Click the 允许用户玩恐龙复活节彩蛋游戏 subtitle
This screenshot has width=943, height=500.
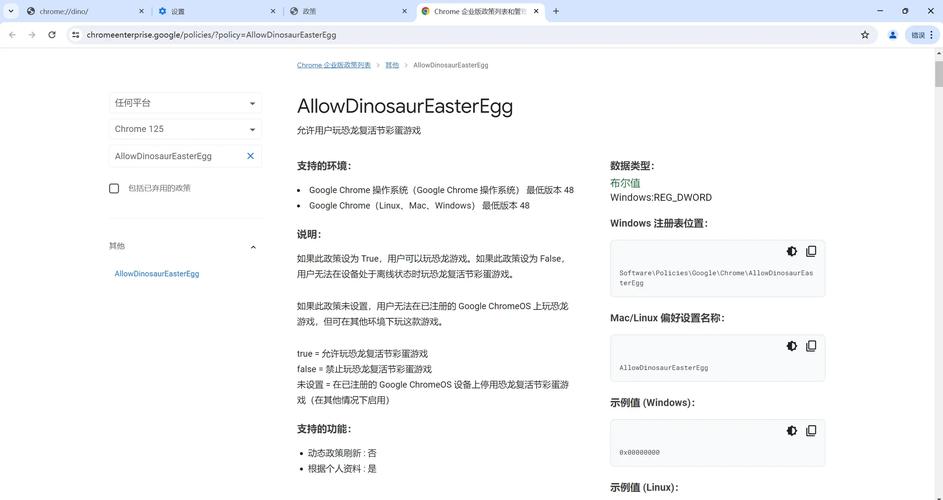click(359, 131)
